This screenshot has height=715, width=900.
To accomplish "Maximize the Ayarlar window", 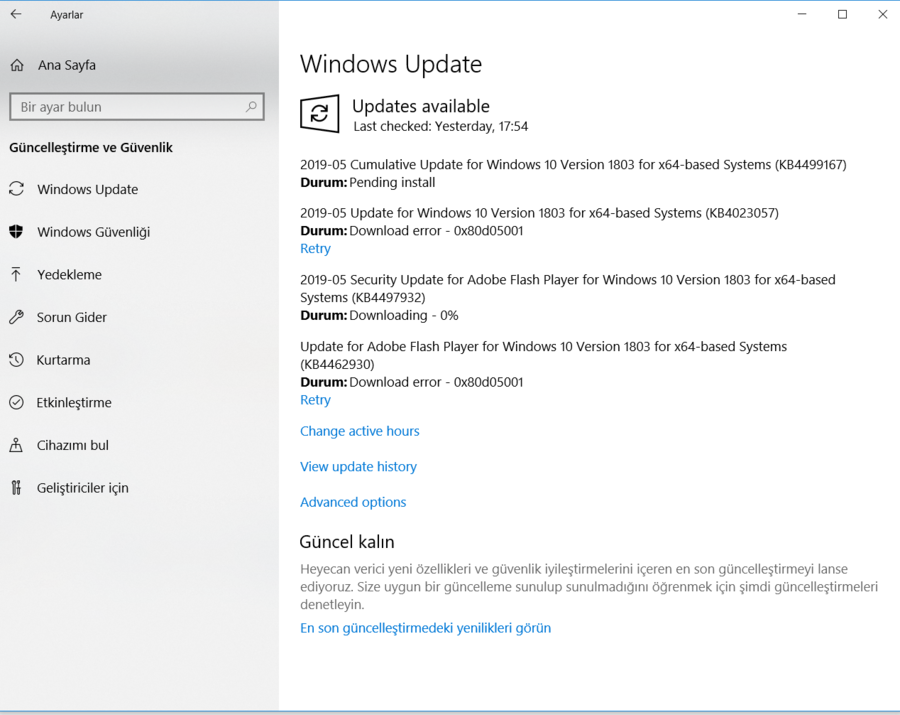I will 842,14.
